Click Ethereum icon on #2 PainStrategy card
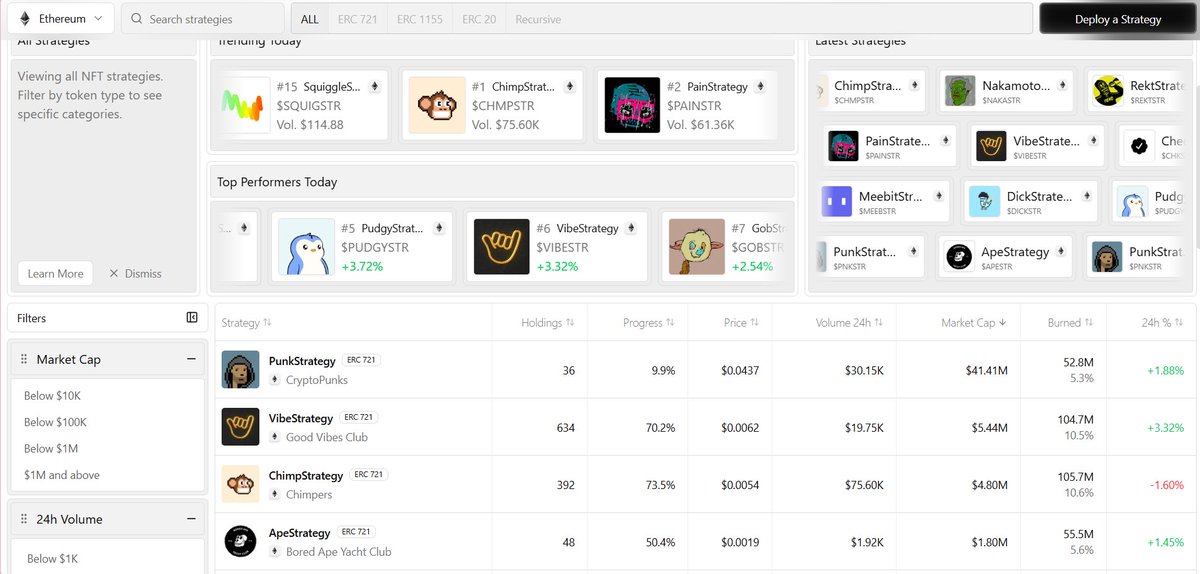The image size is (1200, 574). click(x=761, y=87)
